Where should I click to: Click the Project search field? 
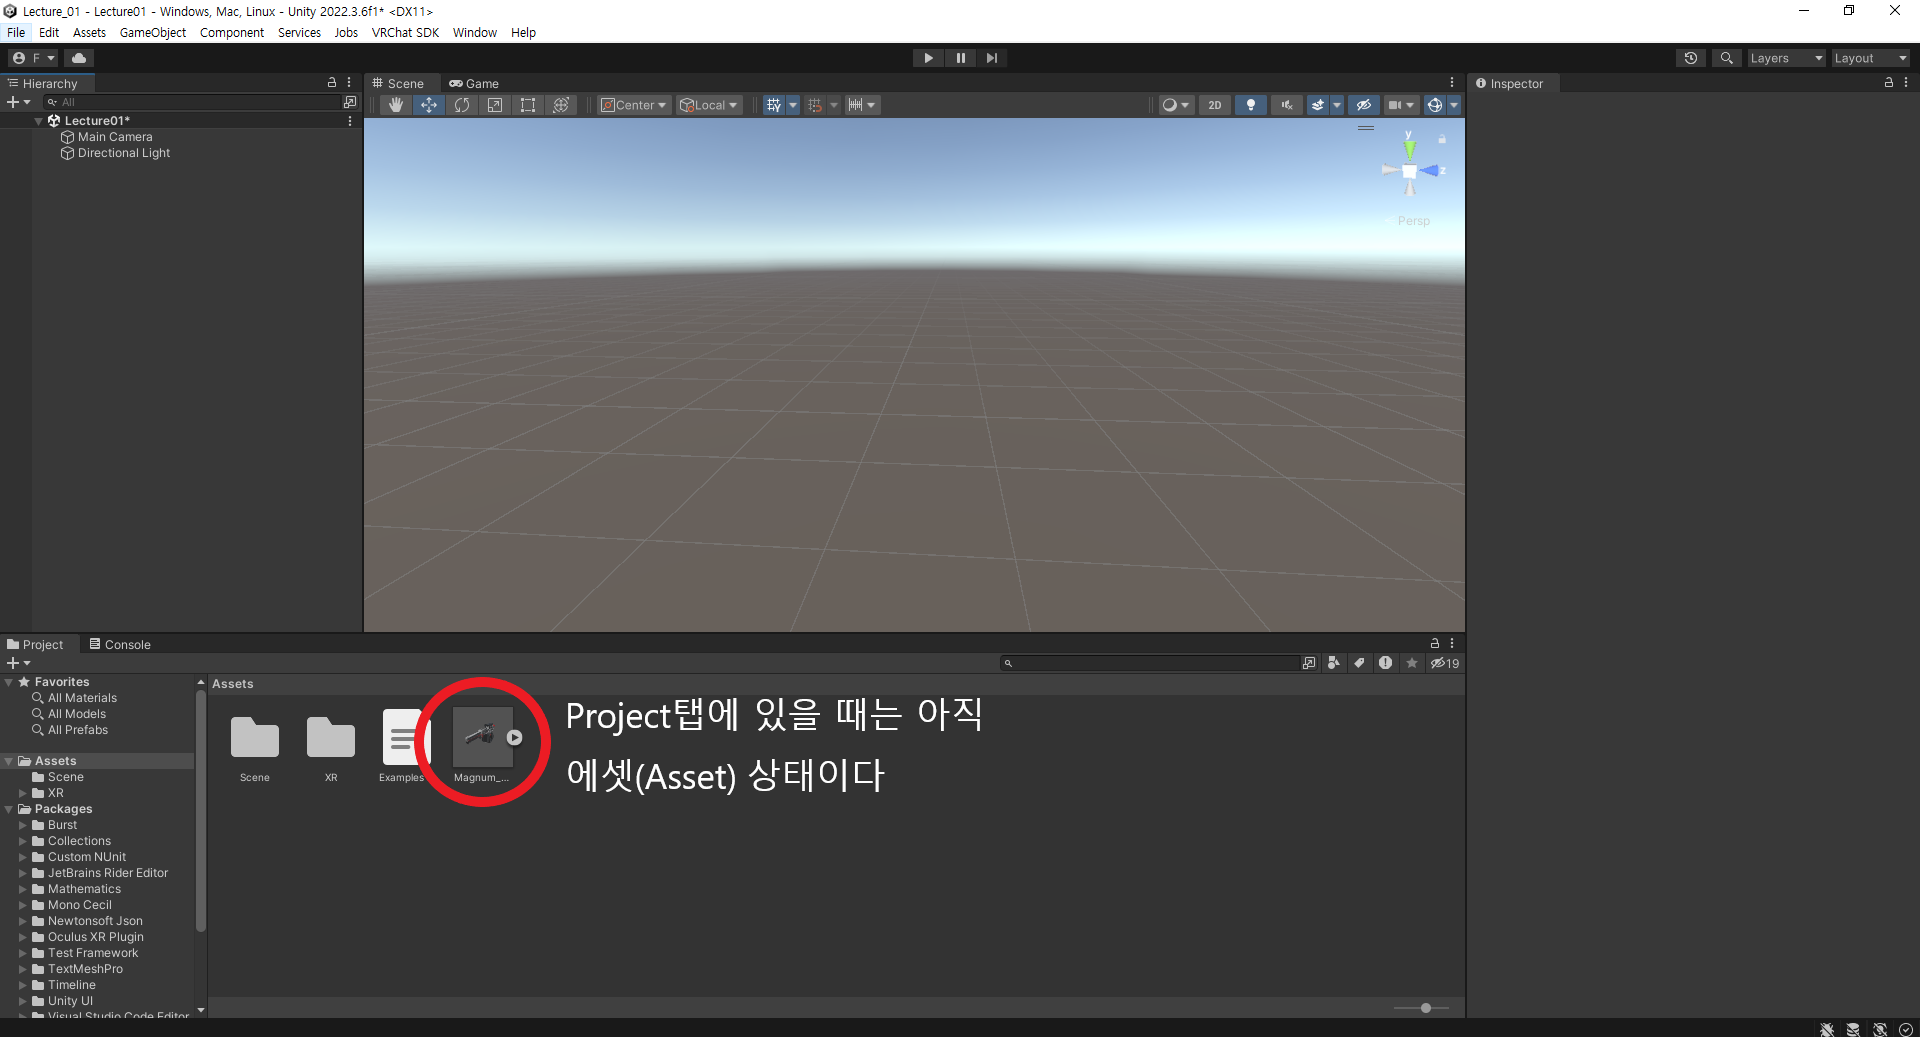click(1149, 663)
